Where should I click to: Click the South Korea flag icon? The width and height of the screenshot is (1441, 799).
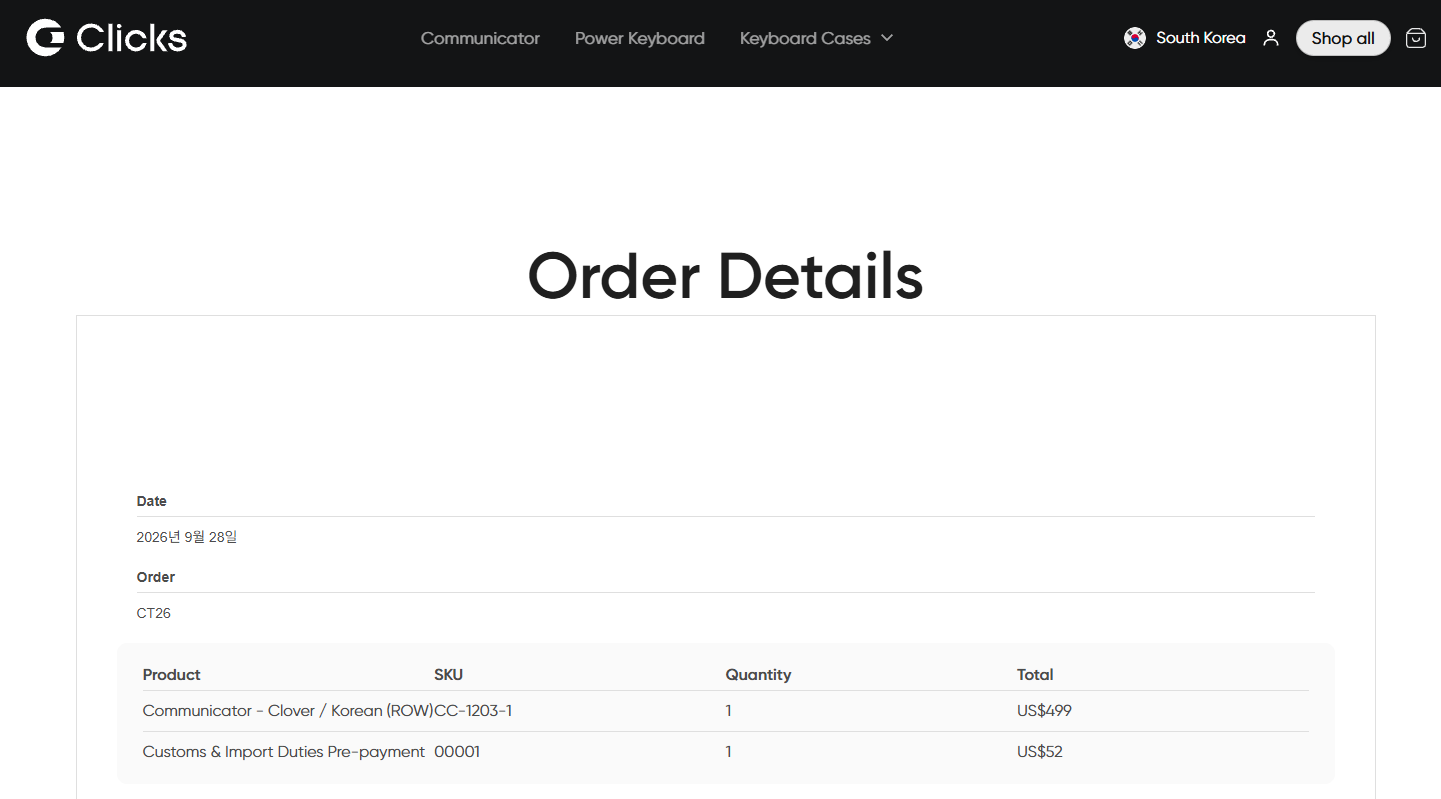1134,38
